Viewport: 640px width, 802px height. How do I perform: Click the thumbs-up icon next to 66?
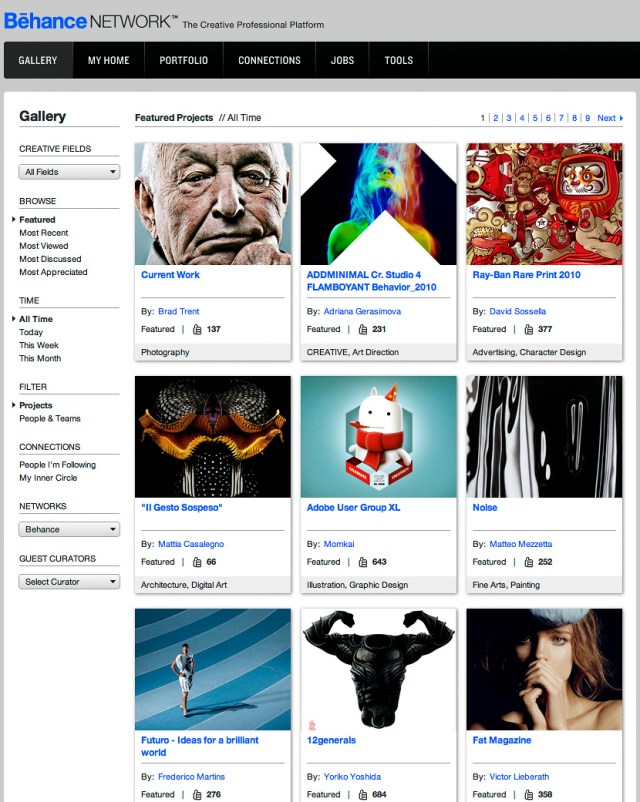coord(197,562)
